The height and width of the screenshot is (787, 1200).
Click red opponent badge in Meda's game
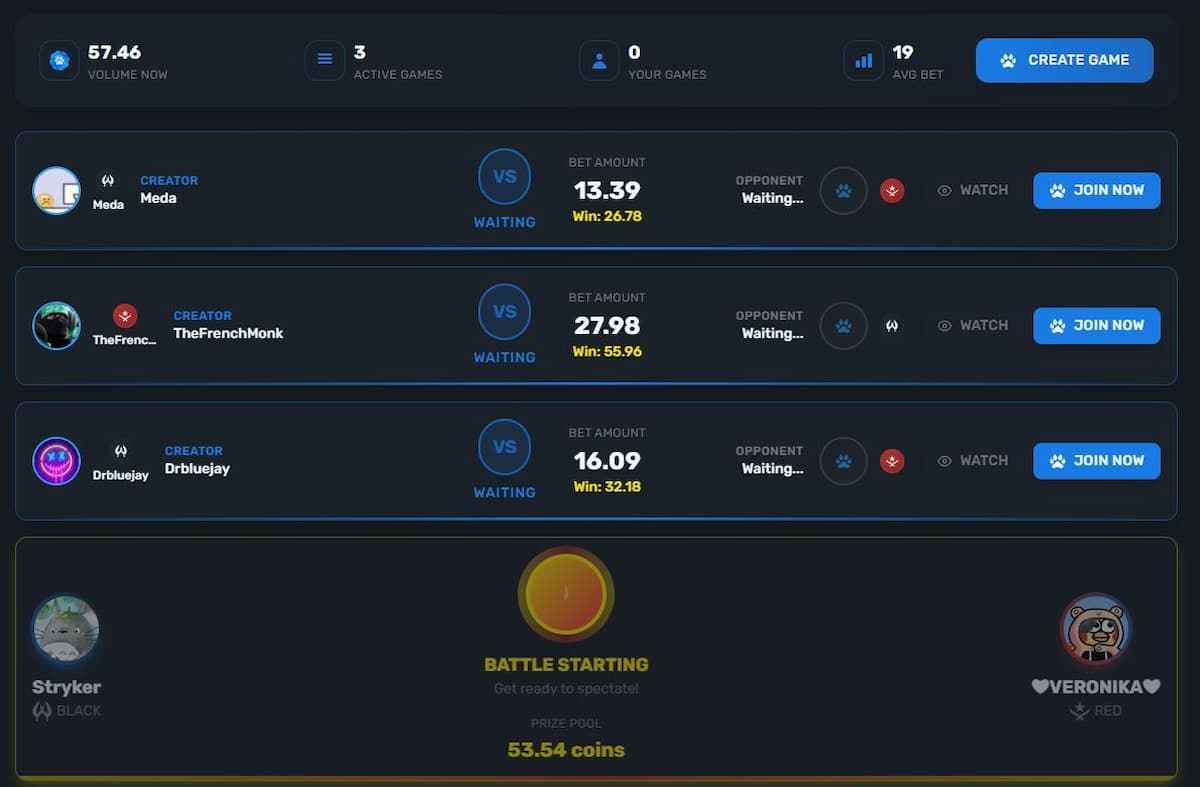(892, 190)
